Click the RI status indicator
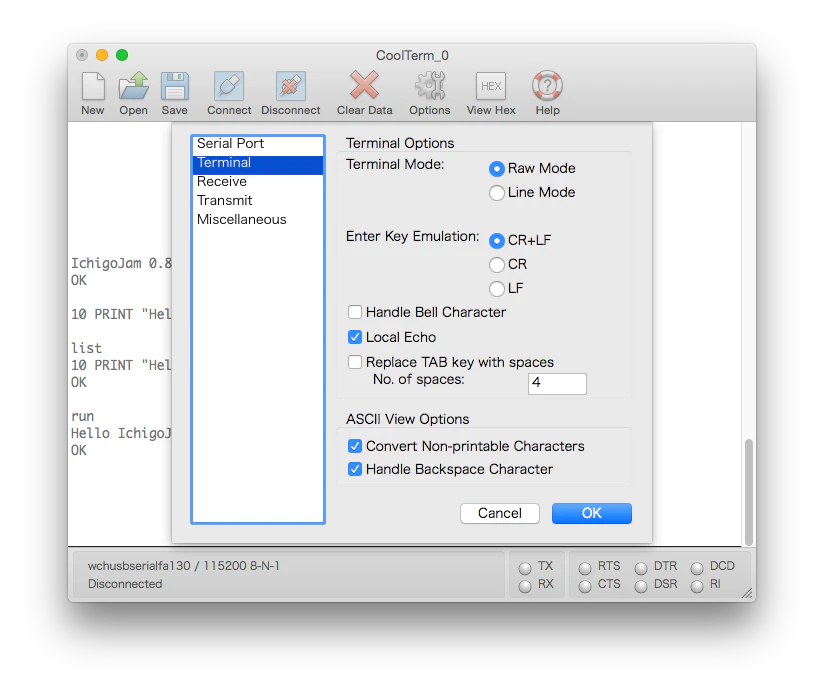824x694 pixels. [697, 586]
